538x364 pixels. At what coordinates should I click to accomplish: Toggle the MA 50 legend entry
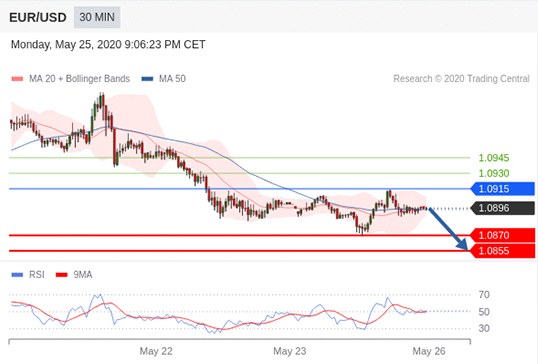164,79
